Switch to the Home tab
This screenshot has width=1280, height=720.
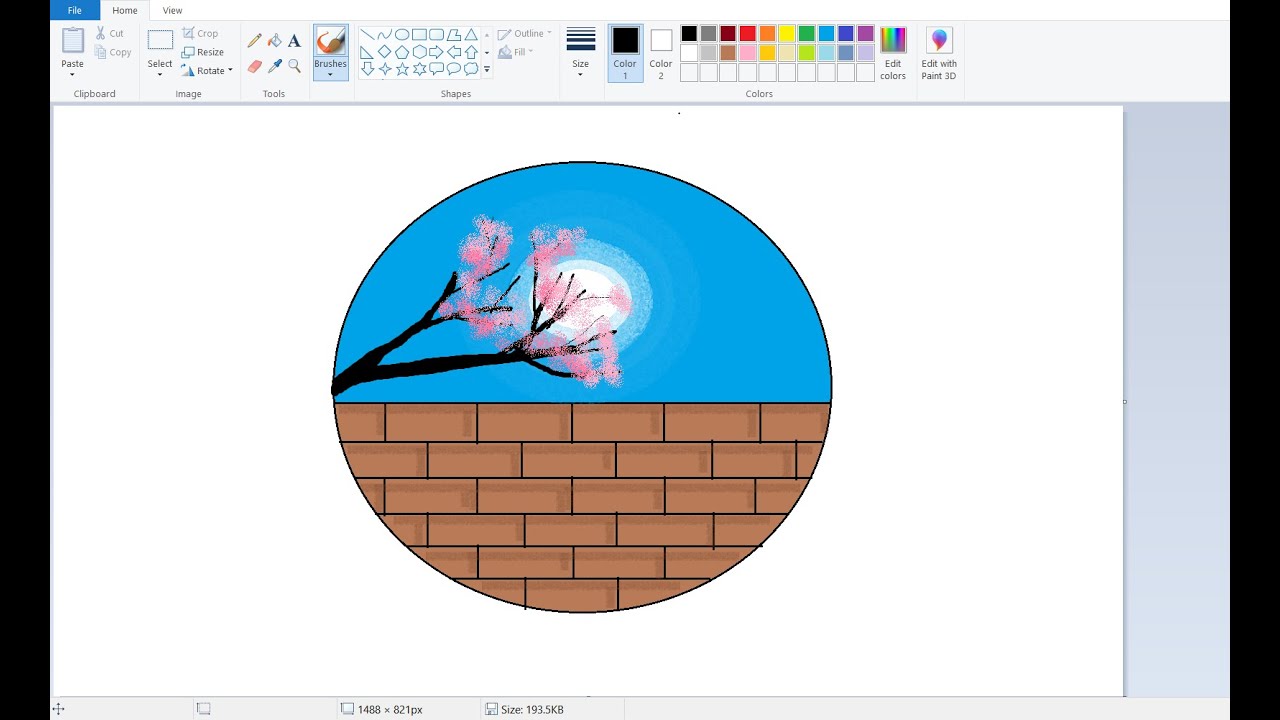[x=125, y=10]
